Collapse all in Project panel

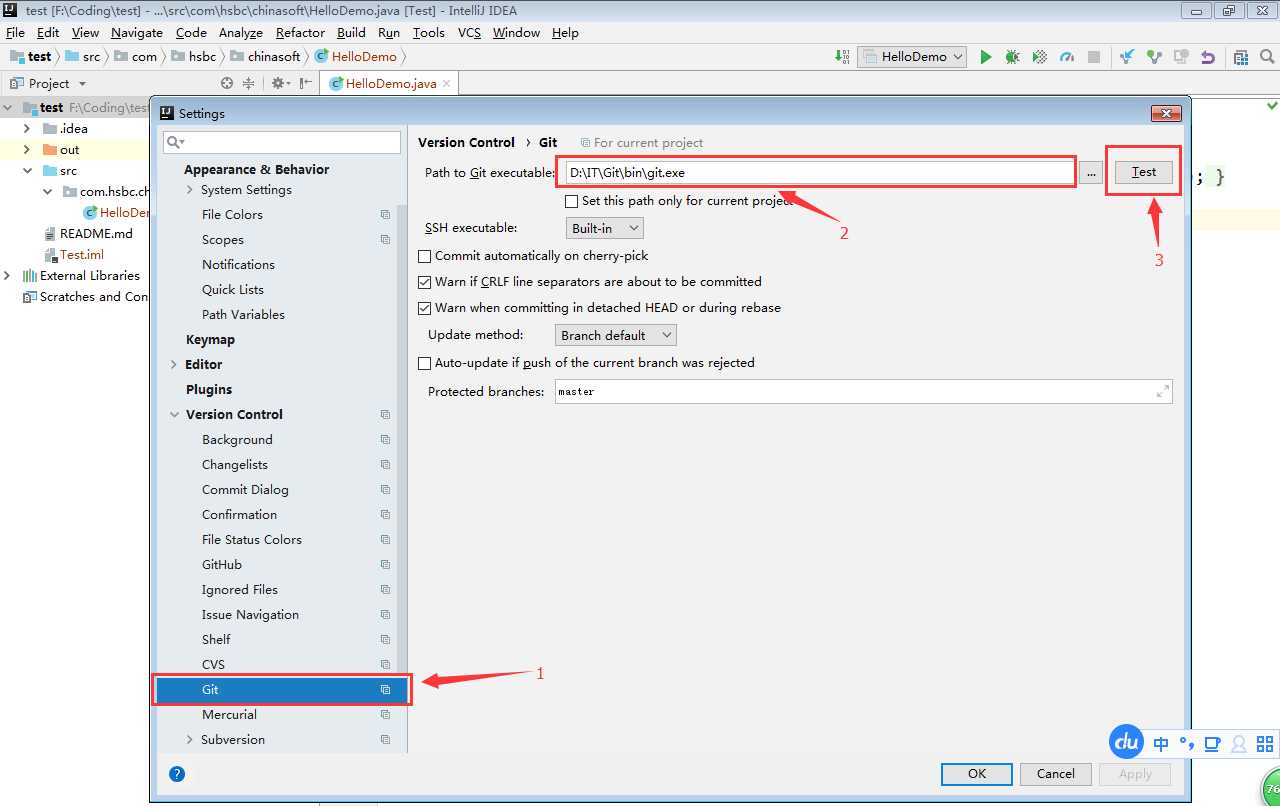[248, 84]
